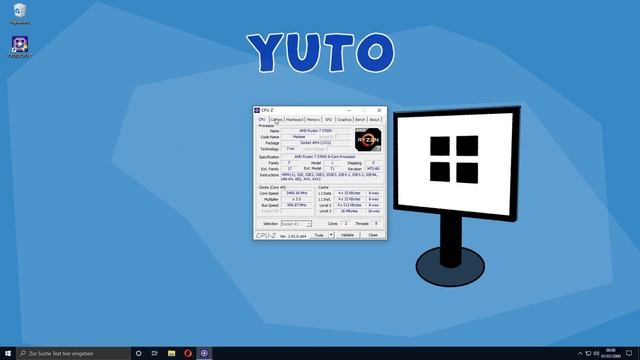Click the Technology value field
This screenshot has height=360, width=640.
tap(290, 149)
